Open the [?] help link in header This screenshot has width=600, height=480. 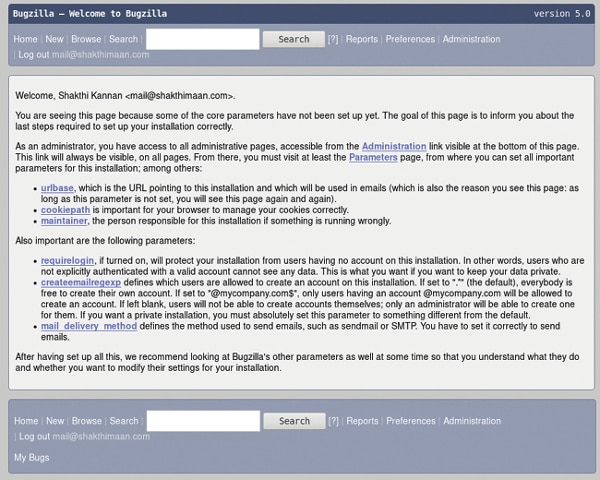pos(333,39)
